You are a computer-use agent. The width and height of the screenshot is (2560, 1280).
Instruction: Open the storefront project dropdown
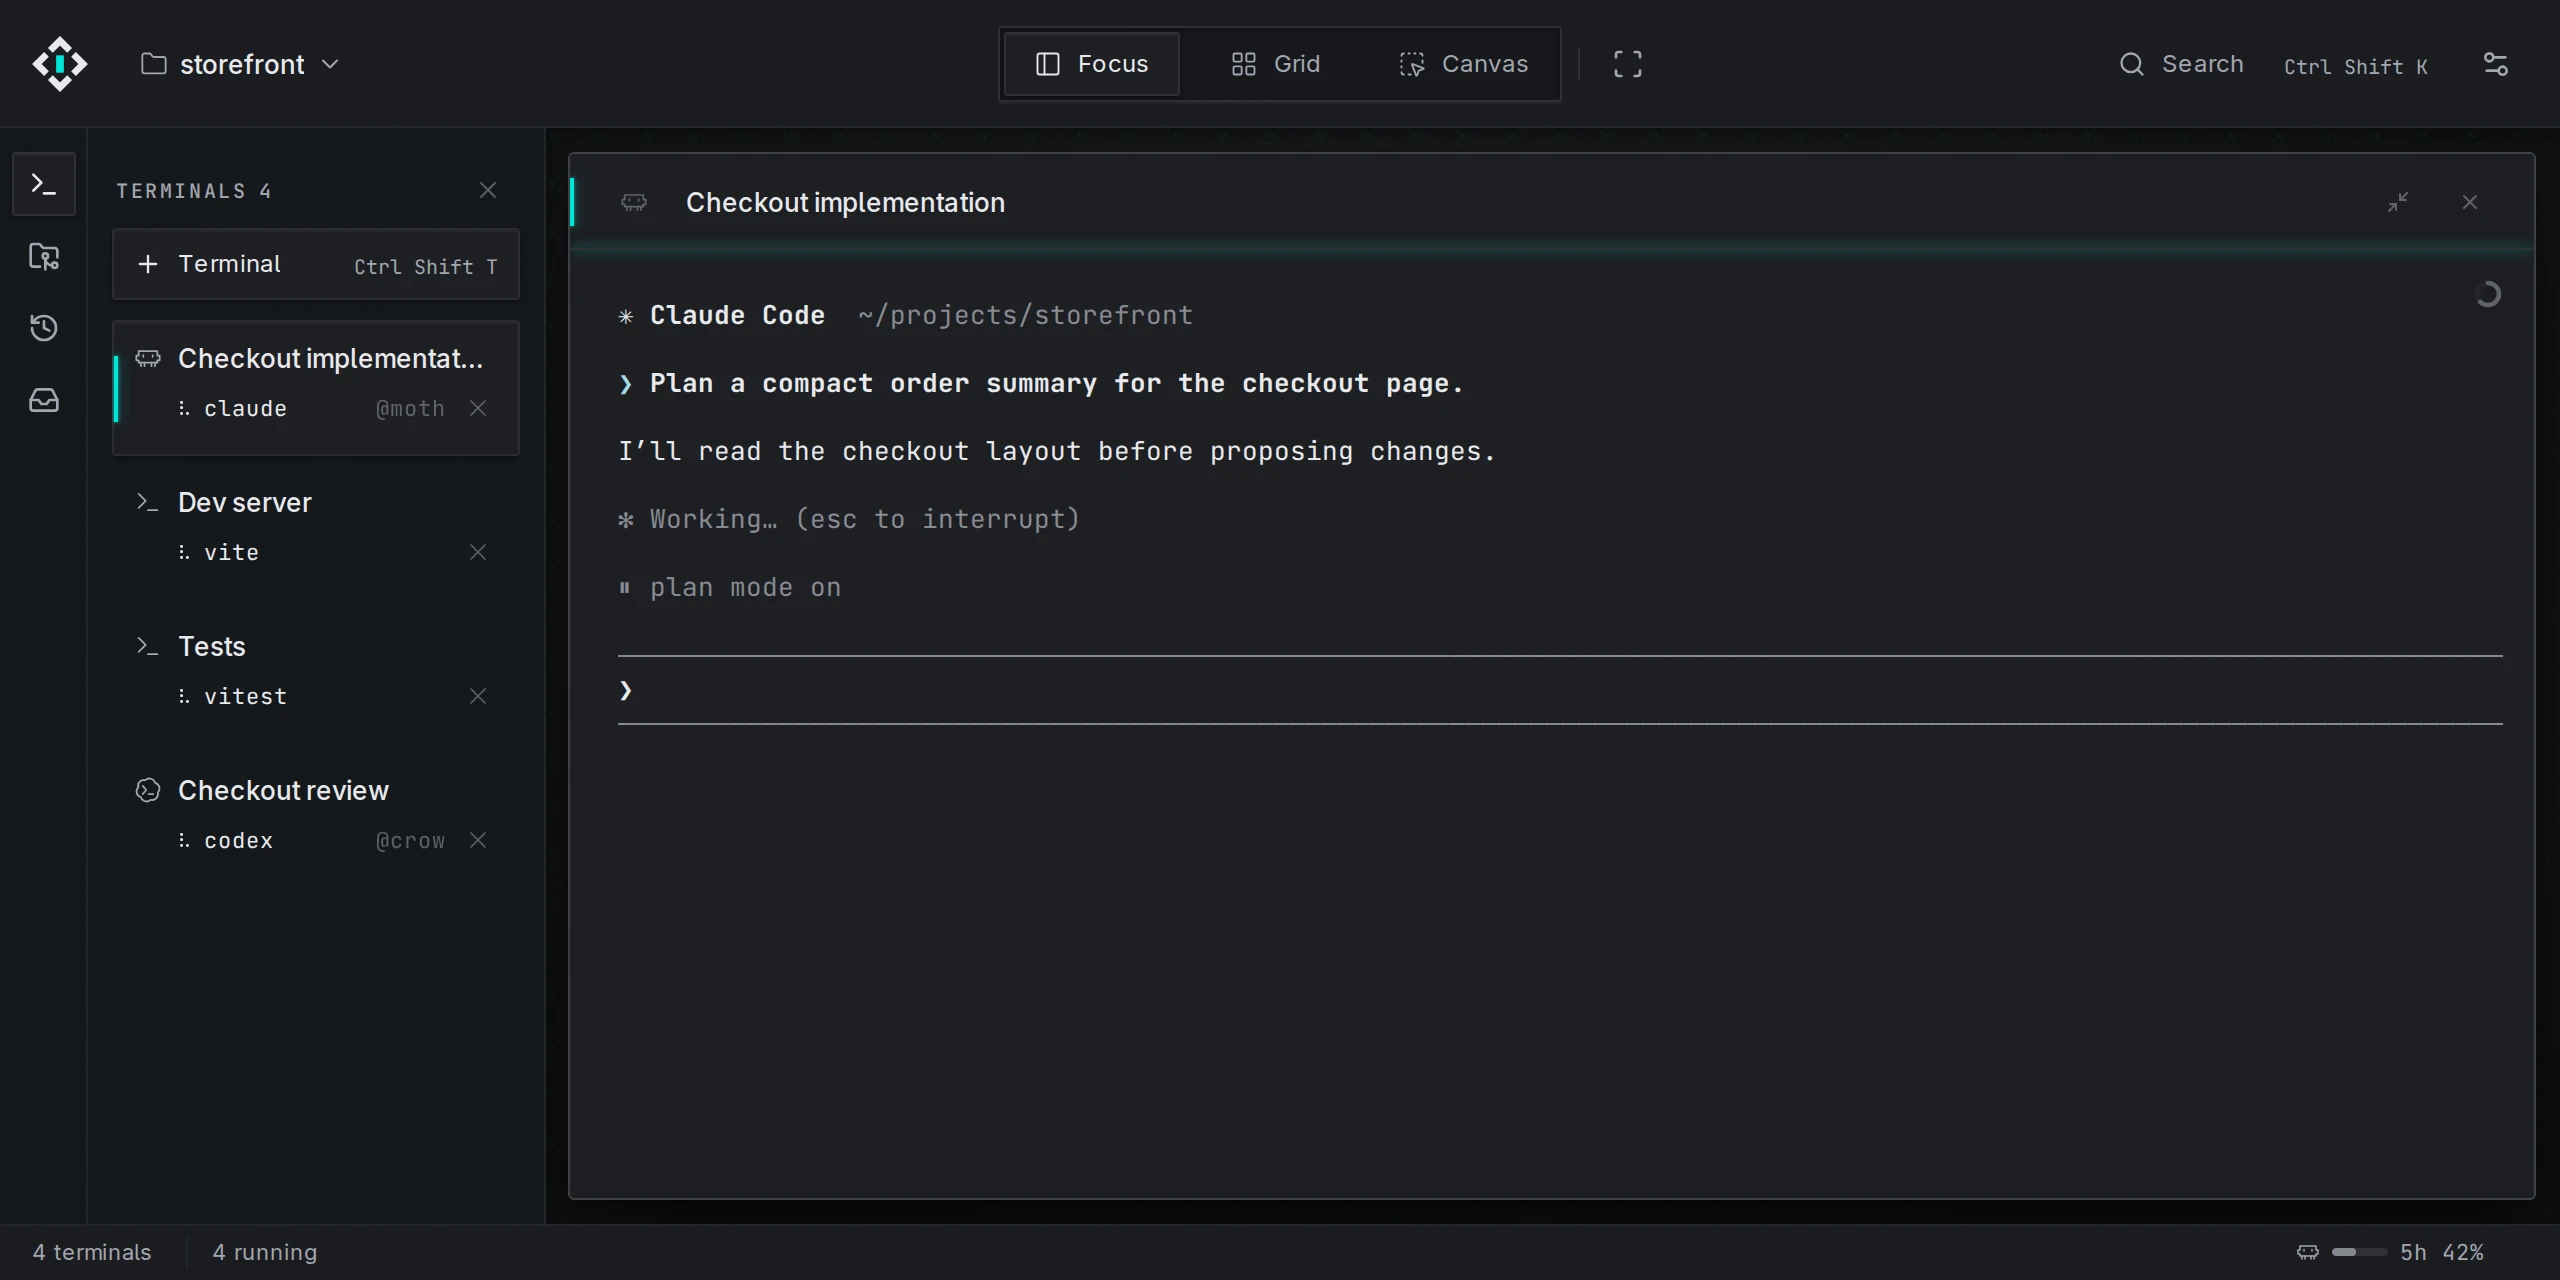[240, 64]
